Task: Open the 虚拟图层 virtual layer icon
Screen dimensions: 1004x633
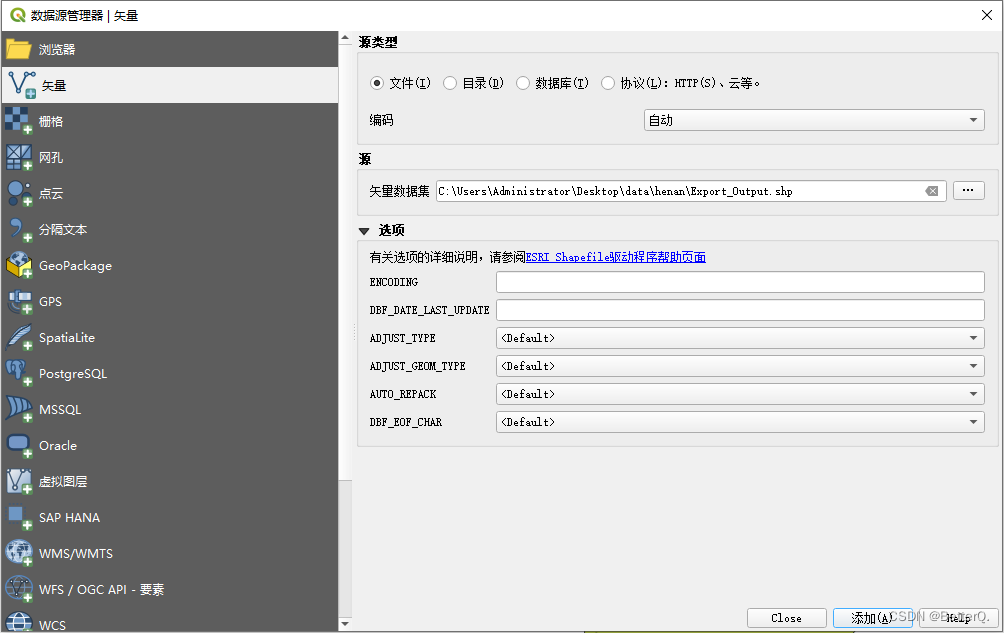Action: 19,481
